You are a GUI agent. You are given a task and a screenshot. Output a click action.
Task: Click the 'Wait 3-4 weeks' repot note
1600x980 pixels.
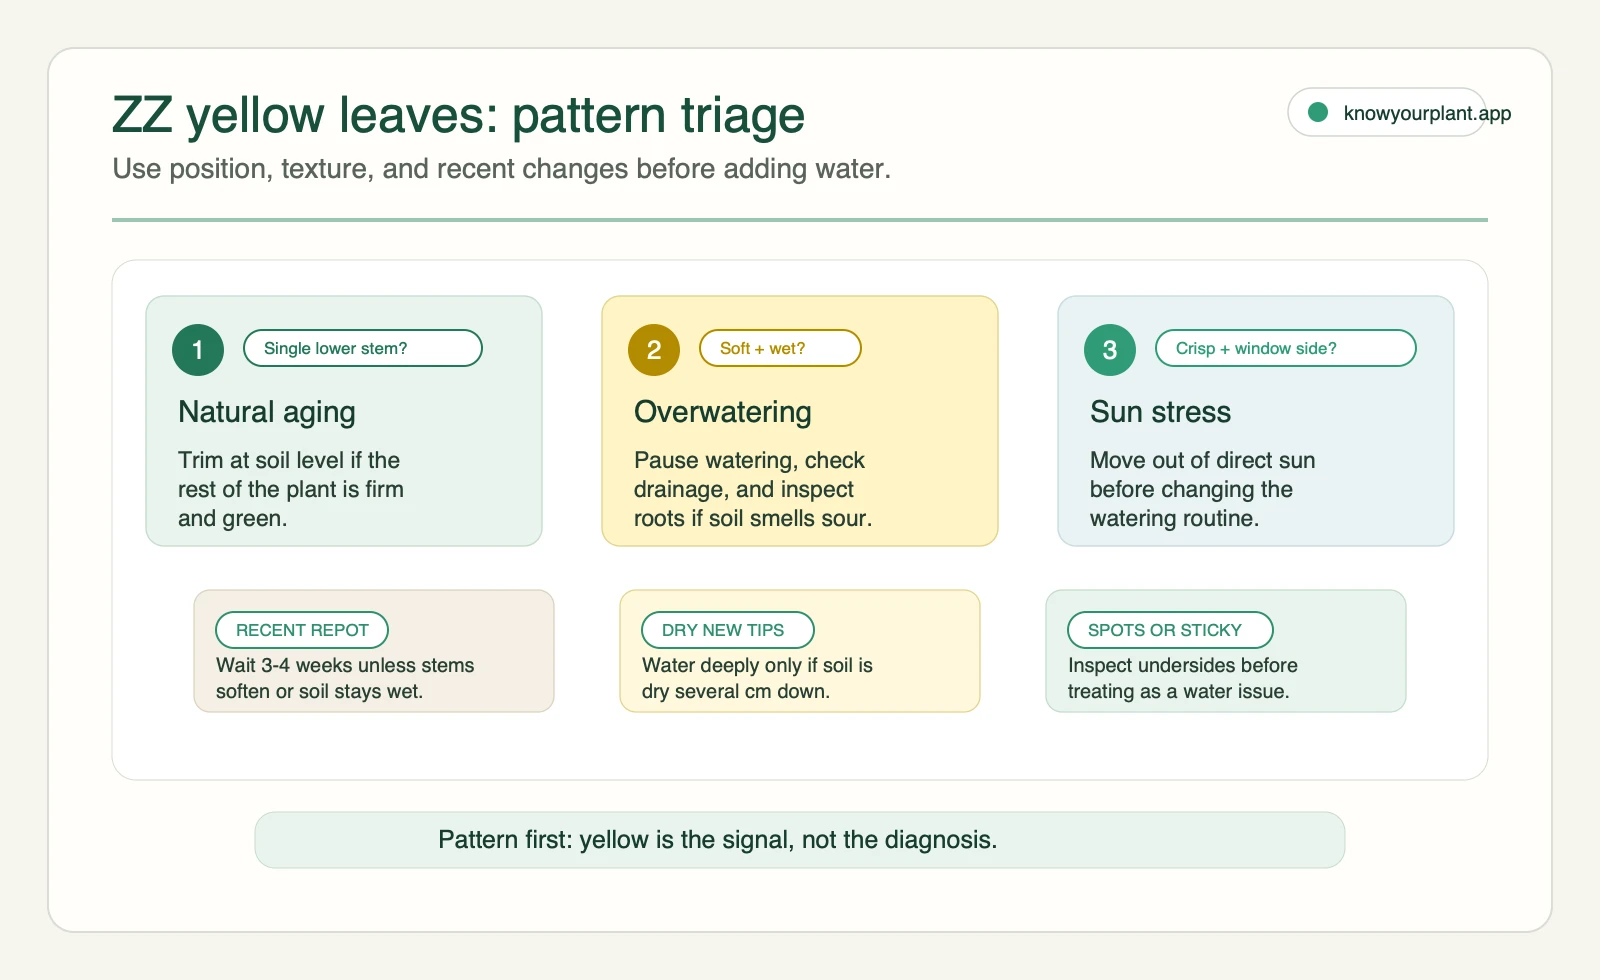click(x=345, y=678)
